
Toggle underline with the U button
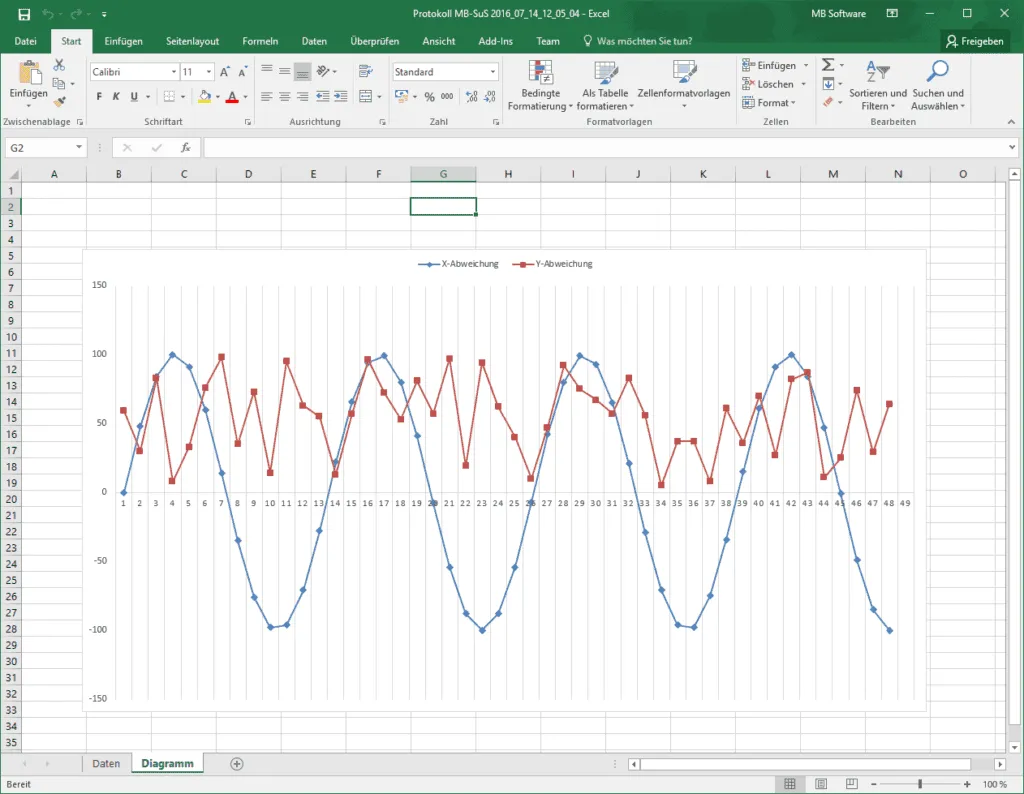[134, 97]
